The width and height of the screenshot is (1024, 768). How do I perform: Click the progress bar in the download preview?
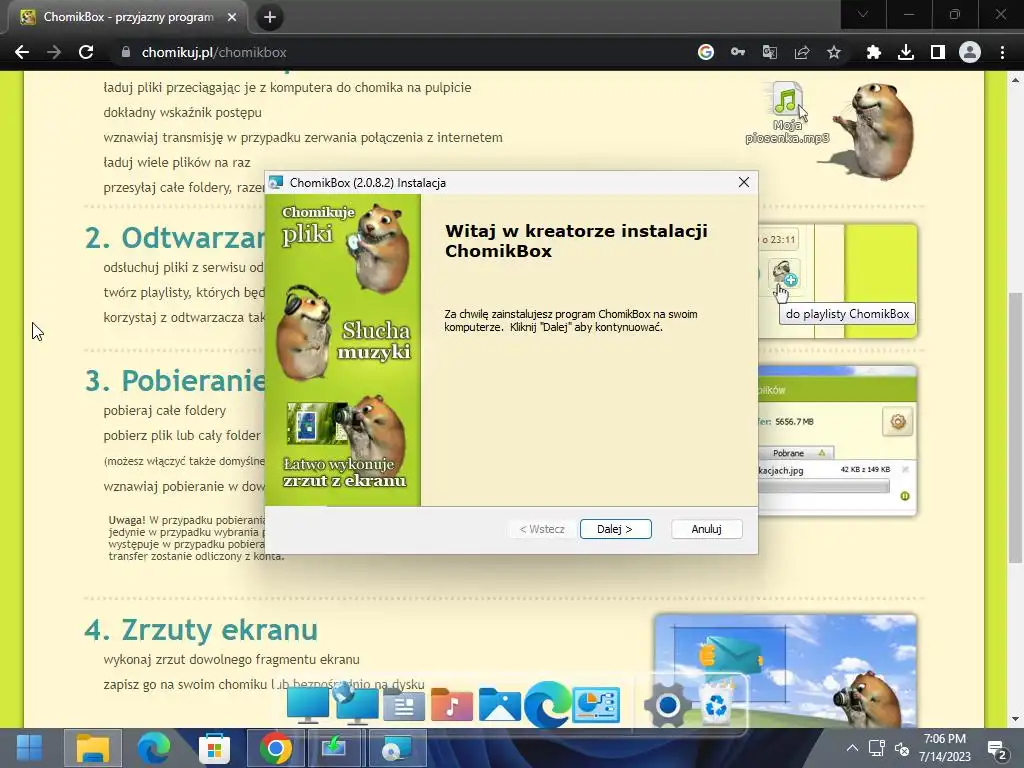[824, 487]
